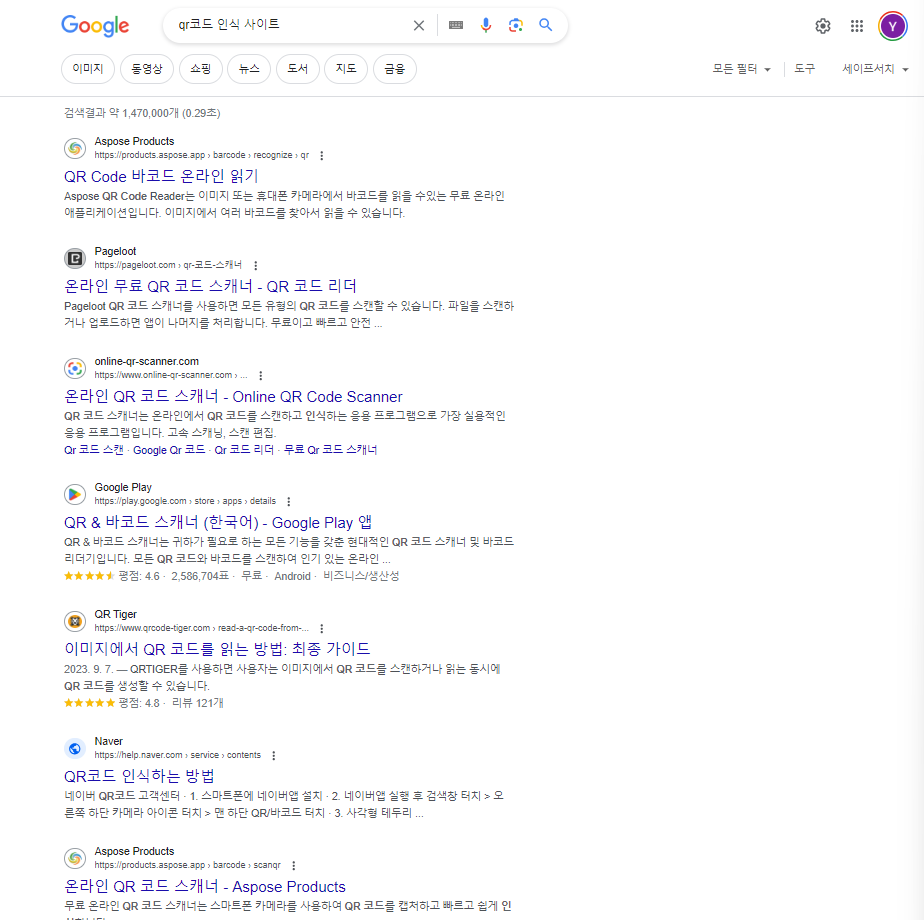Click the QR Tiger favicon

tap(75, 621)
